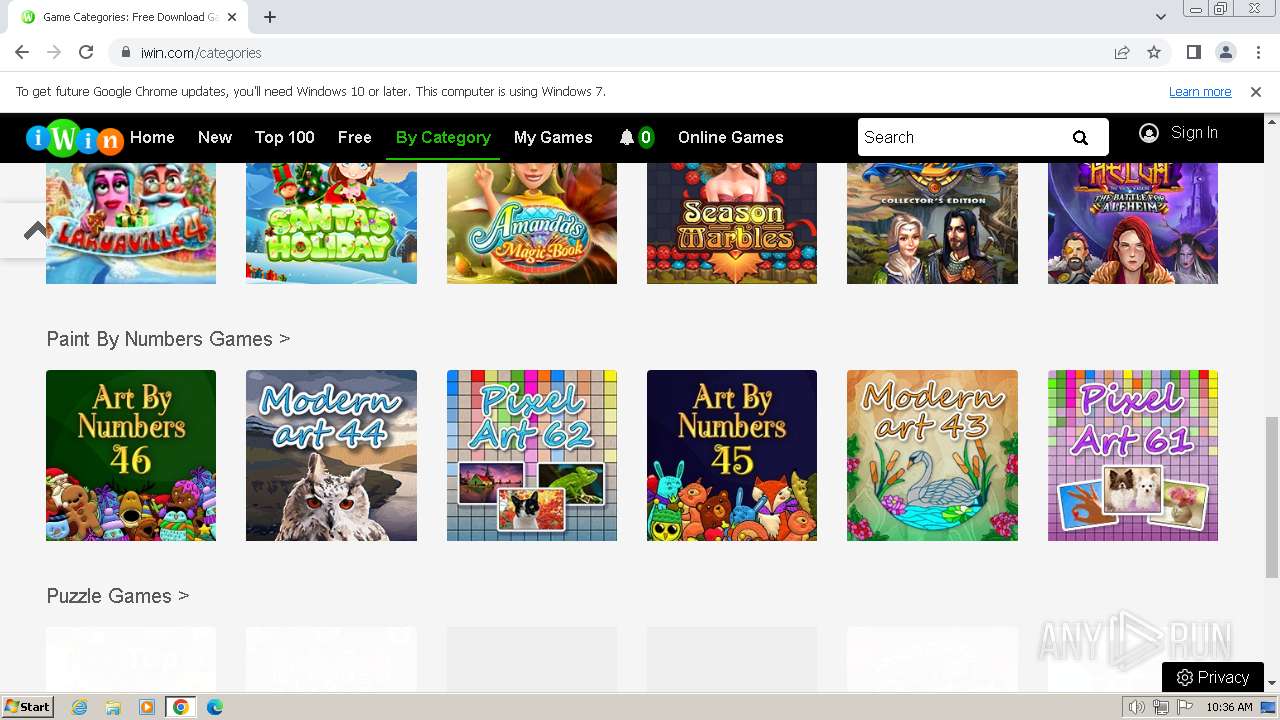Click the Sign In user icon
Image resolution: width=1280 pixels, height=720 pixels.
(x=1149, y=133)
